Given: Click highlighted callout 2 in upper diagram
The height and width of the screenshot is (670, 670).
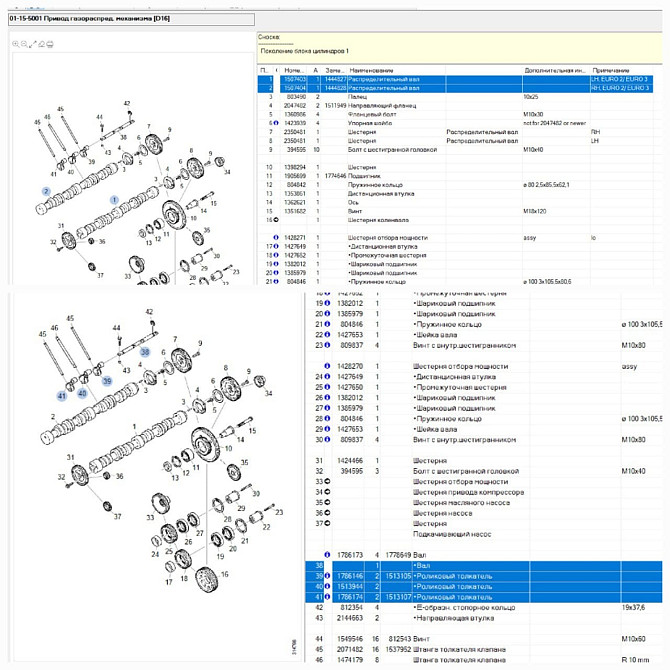Looking at the screenshot, I should click(46, 191).
